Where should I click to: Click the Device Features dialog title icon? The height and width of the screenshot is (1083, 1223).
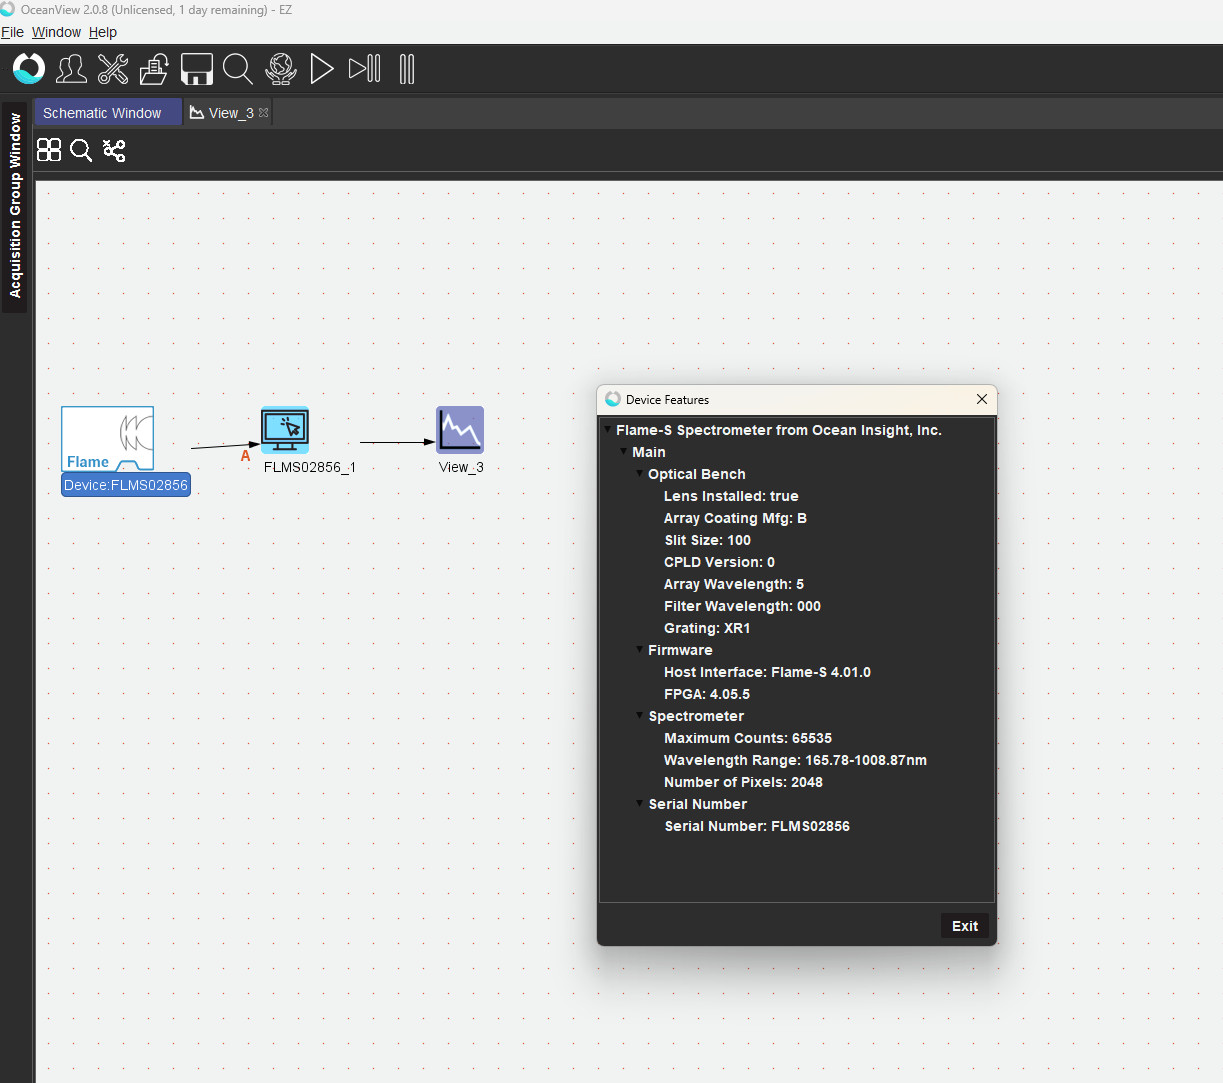(x=613, y=399)
